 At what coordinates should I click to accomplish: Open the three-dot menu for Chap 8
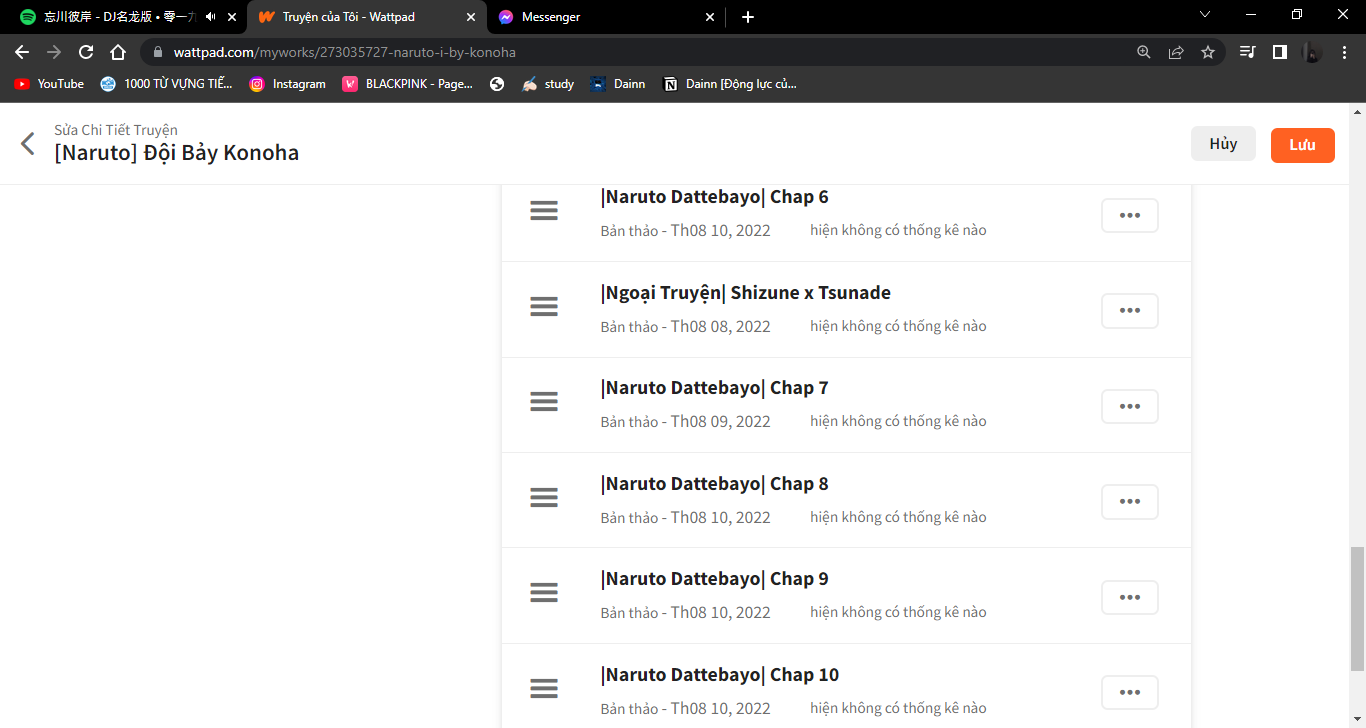coord(1130,502)
